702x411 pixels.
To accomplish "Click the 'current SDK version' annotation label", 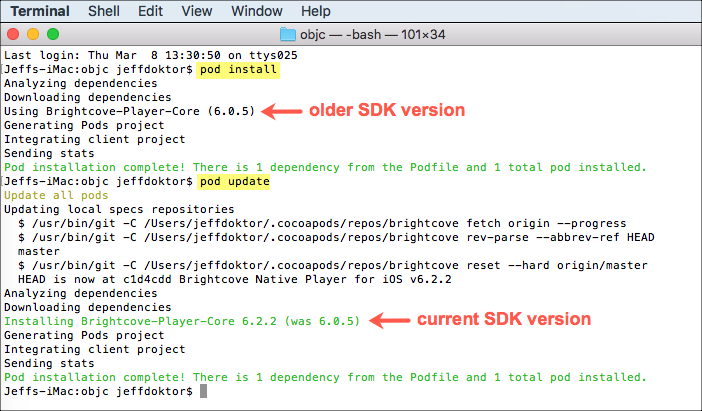I will point(503,319).
